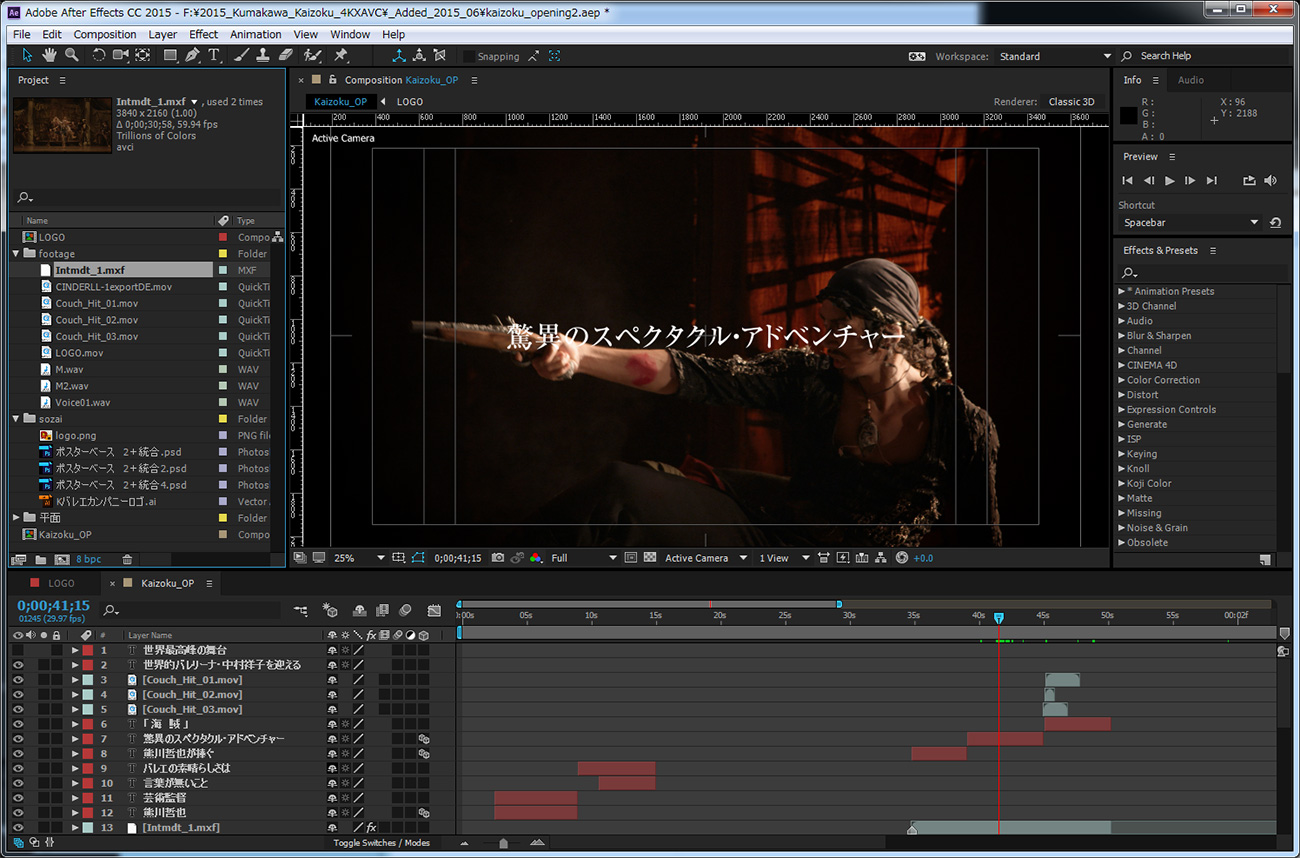Expand the Color Correction effects category
Viewport: 1300px width, 858px height.
click(1121, 380)
